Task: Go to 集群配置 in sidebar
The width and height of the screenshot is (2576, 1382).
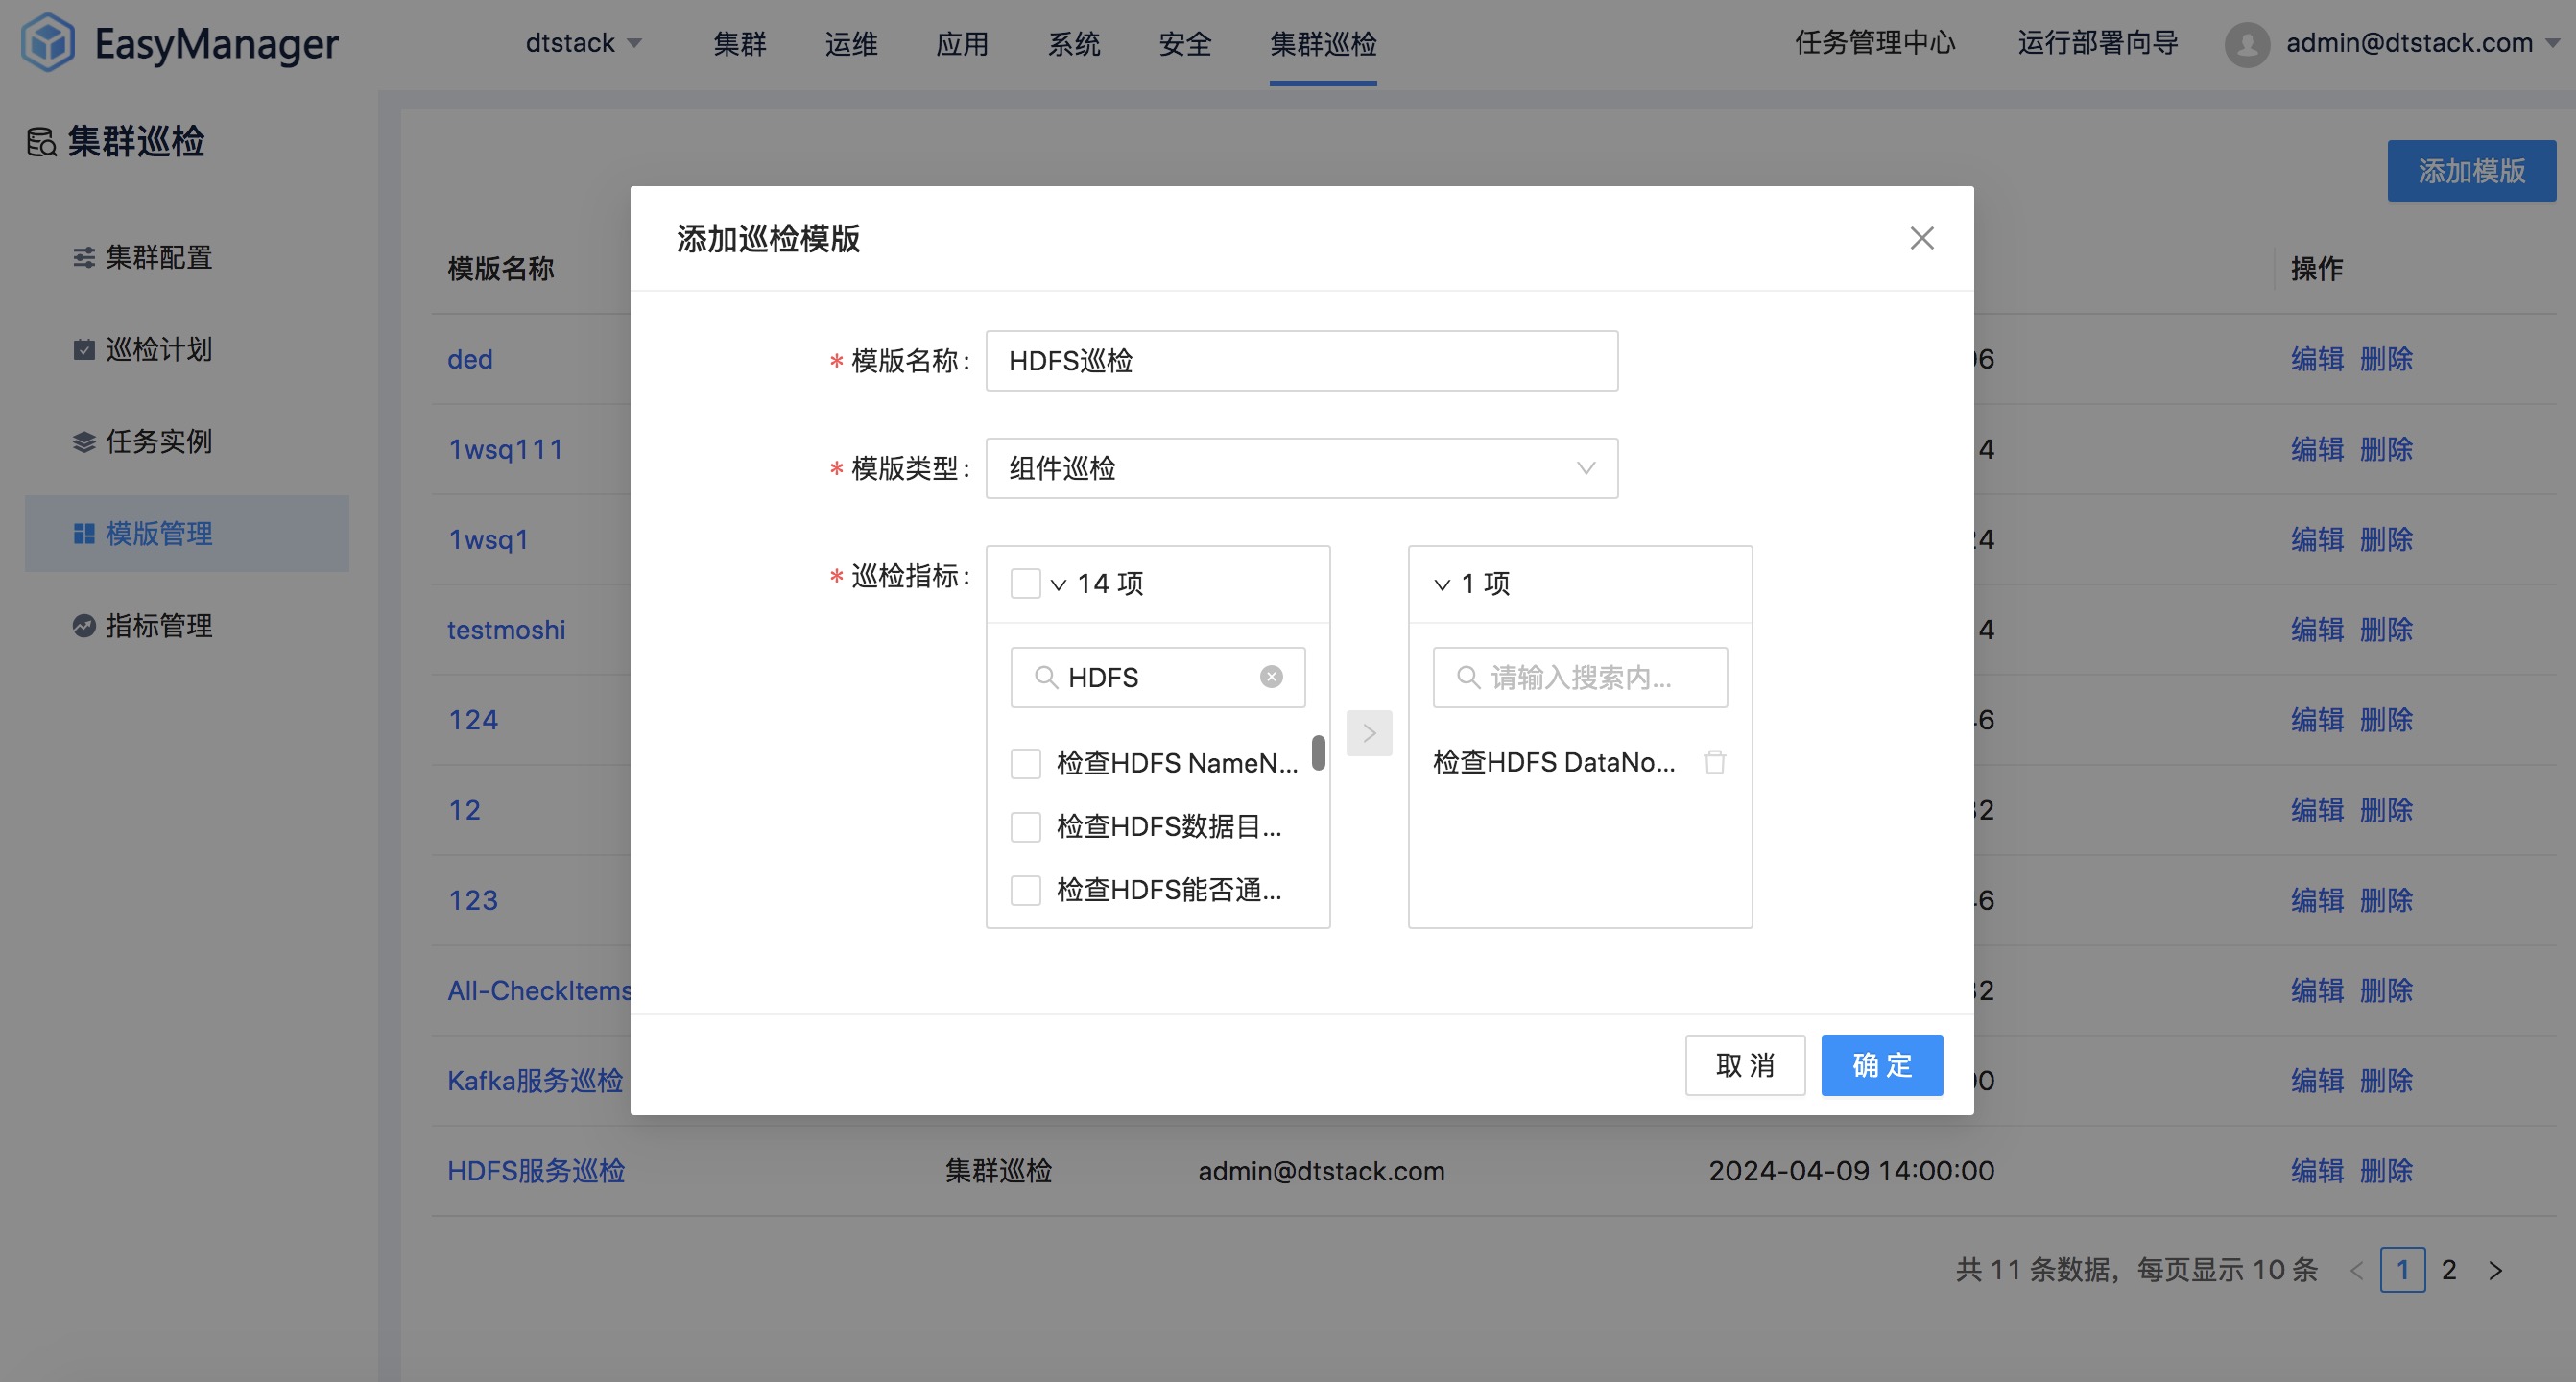Action: (x=159, y=258)
